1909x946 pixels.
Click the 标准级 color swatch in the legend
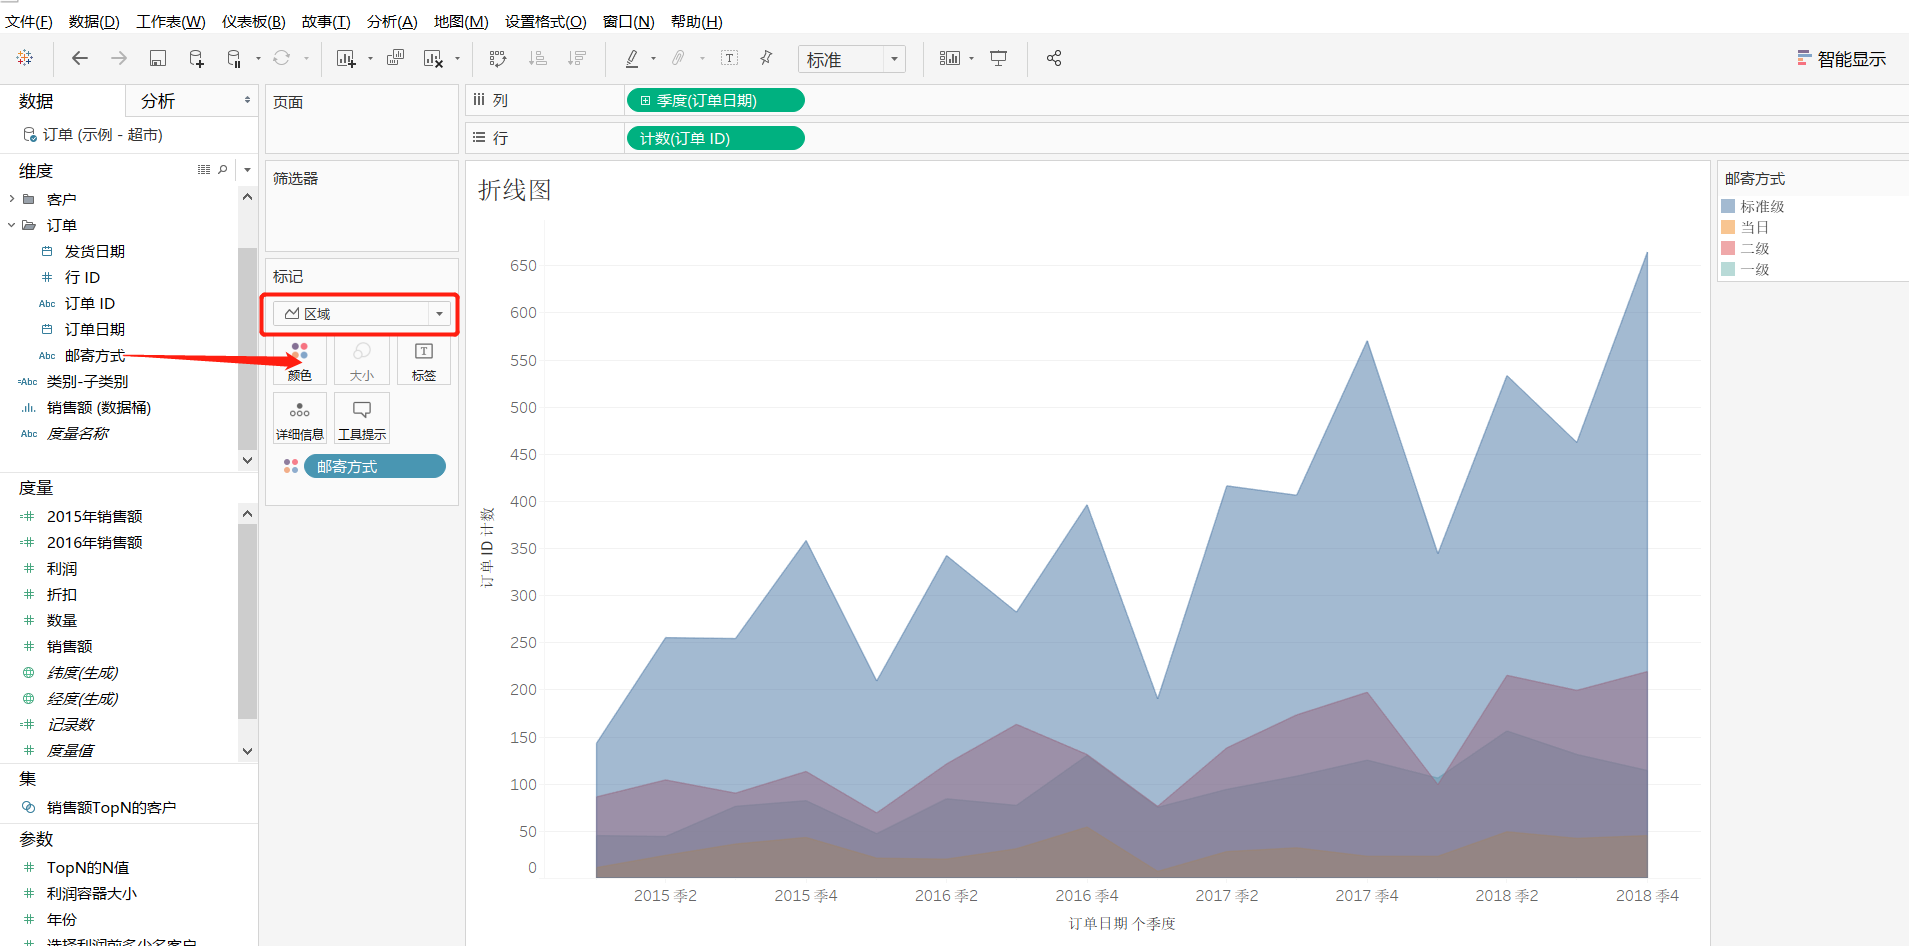coord(1727,206)
